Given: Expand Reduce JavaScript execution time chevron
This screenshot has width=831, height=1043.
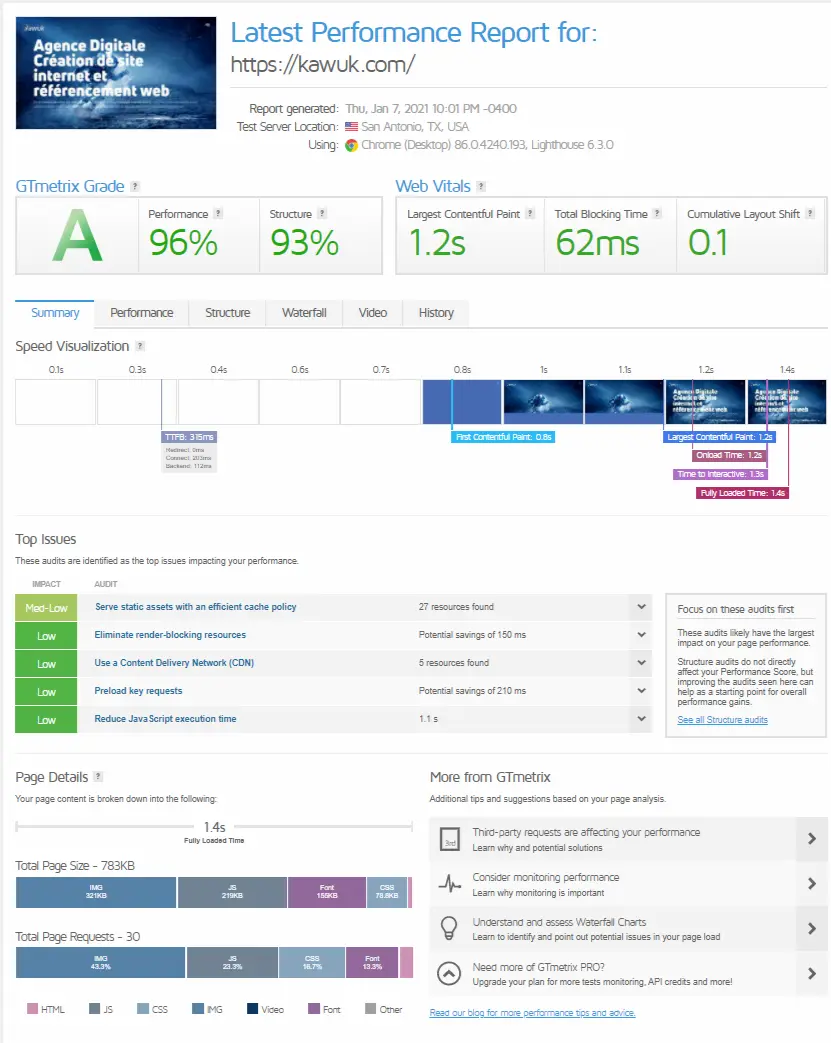Looking at the screenshot, I should click(641, 718).
